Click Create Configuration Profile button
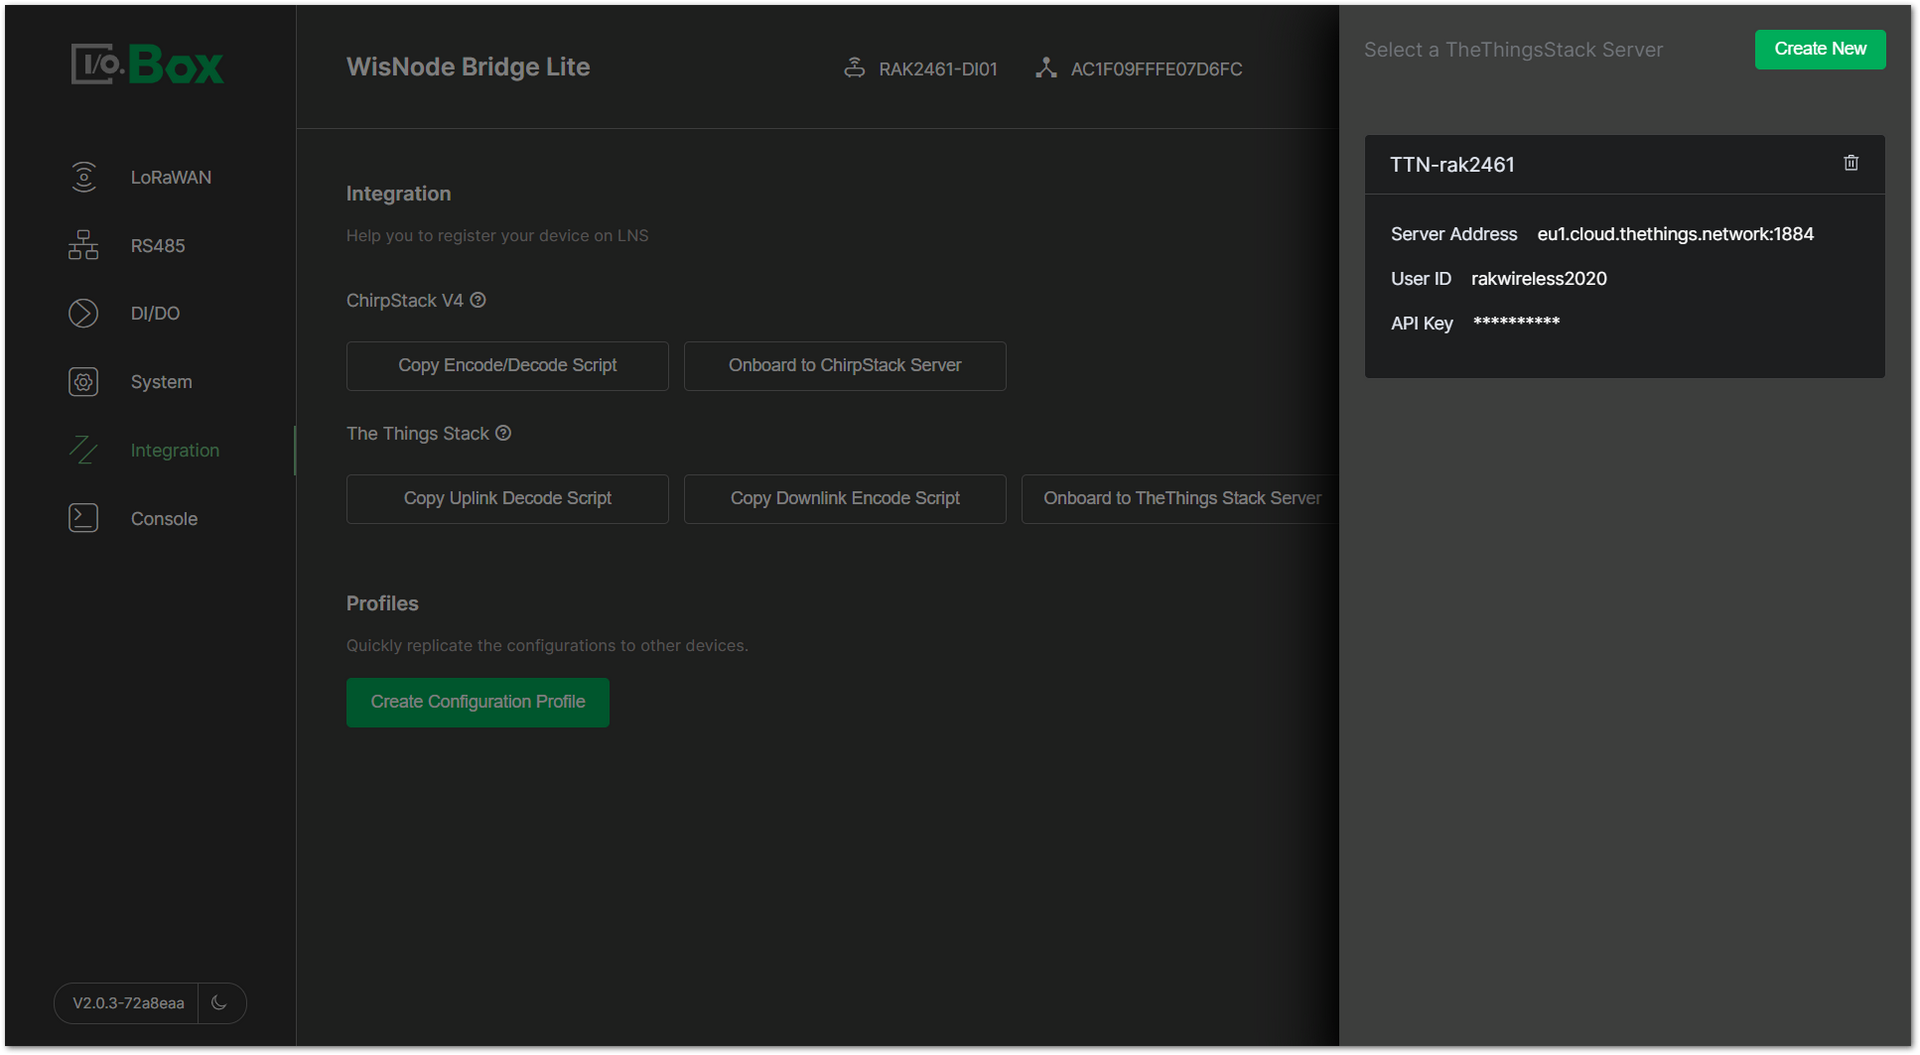The image size is (1920, 1055). [x=478, y=702]
